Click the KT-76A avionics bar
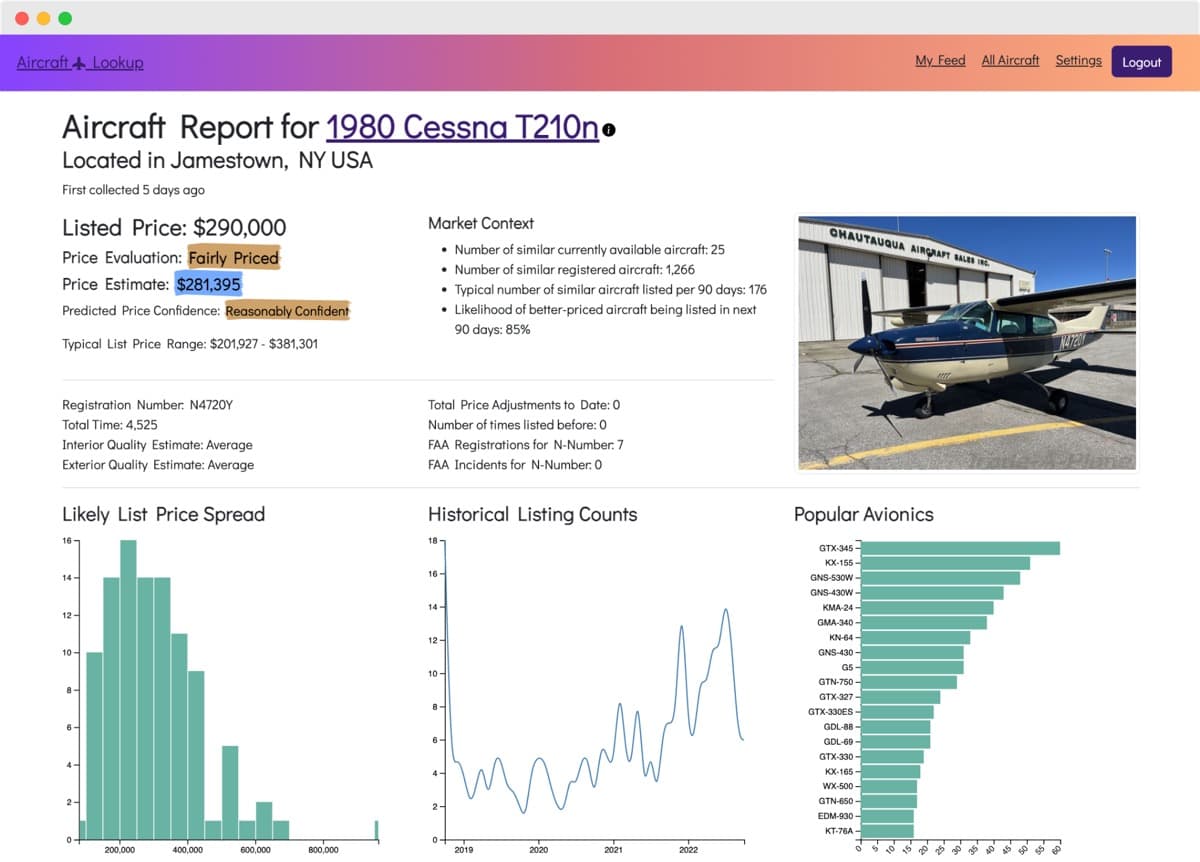 (x=887, y=831)
